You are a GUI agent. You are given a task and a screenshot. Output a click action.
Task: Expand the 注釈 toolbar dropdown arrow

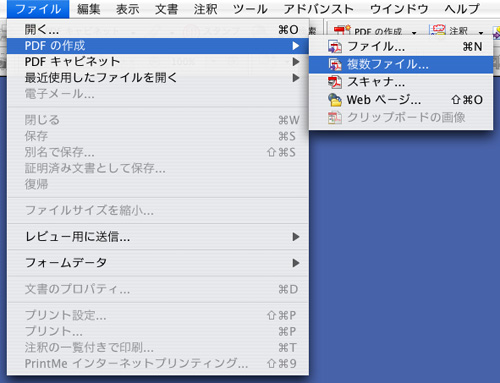tap(481, 33)
